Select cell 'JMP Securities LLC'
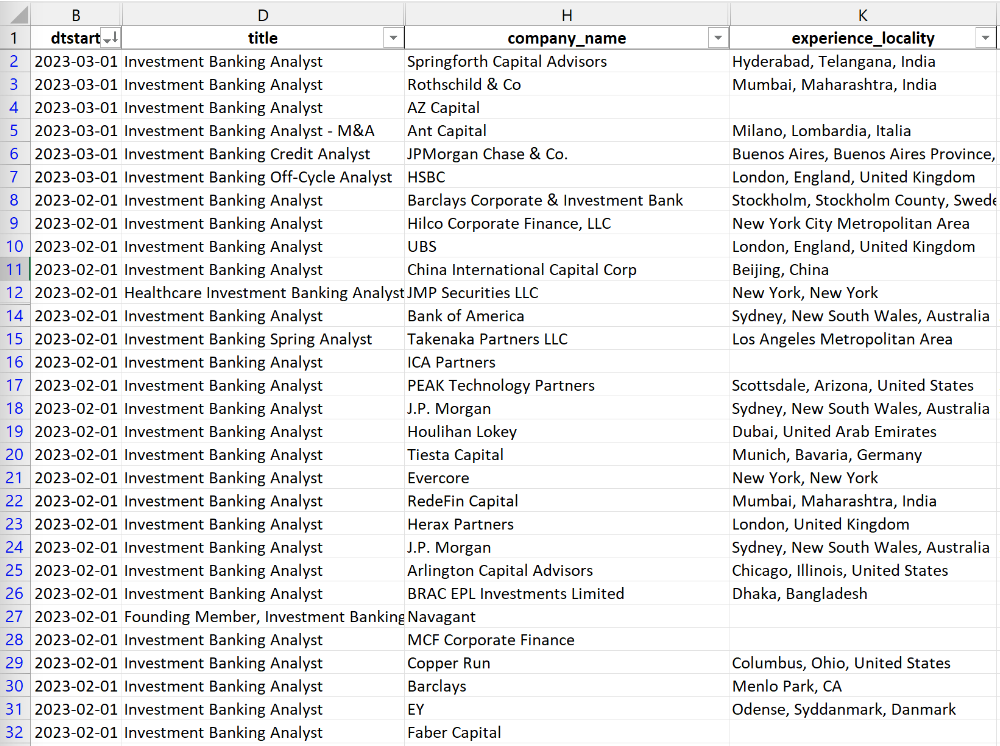The image size is (1000, 746). click(x=566, y=293)
